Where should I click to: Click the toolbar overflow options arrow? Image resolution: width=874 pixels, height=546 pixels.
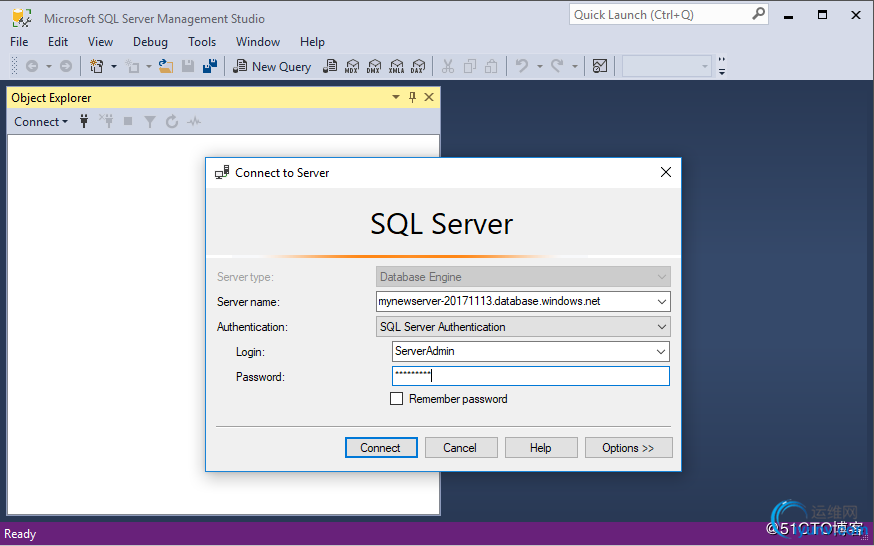(x=722, y=66)
